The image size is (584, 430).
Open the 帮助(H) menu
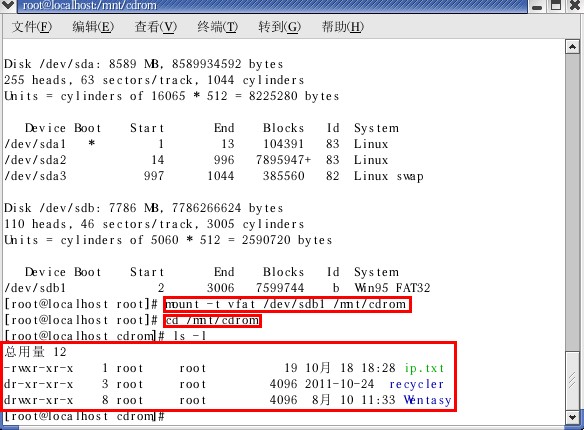[x=343, y=27]
